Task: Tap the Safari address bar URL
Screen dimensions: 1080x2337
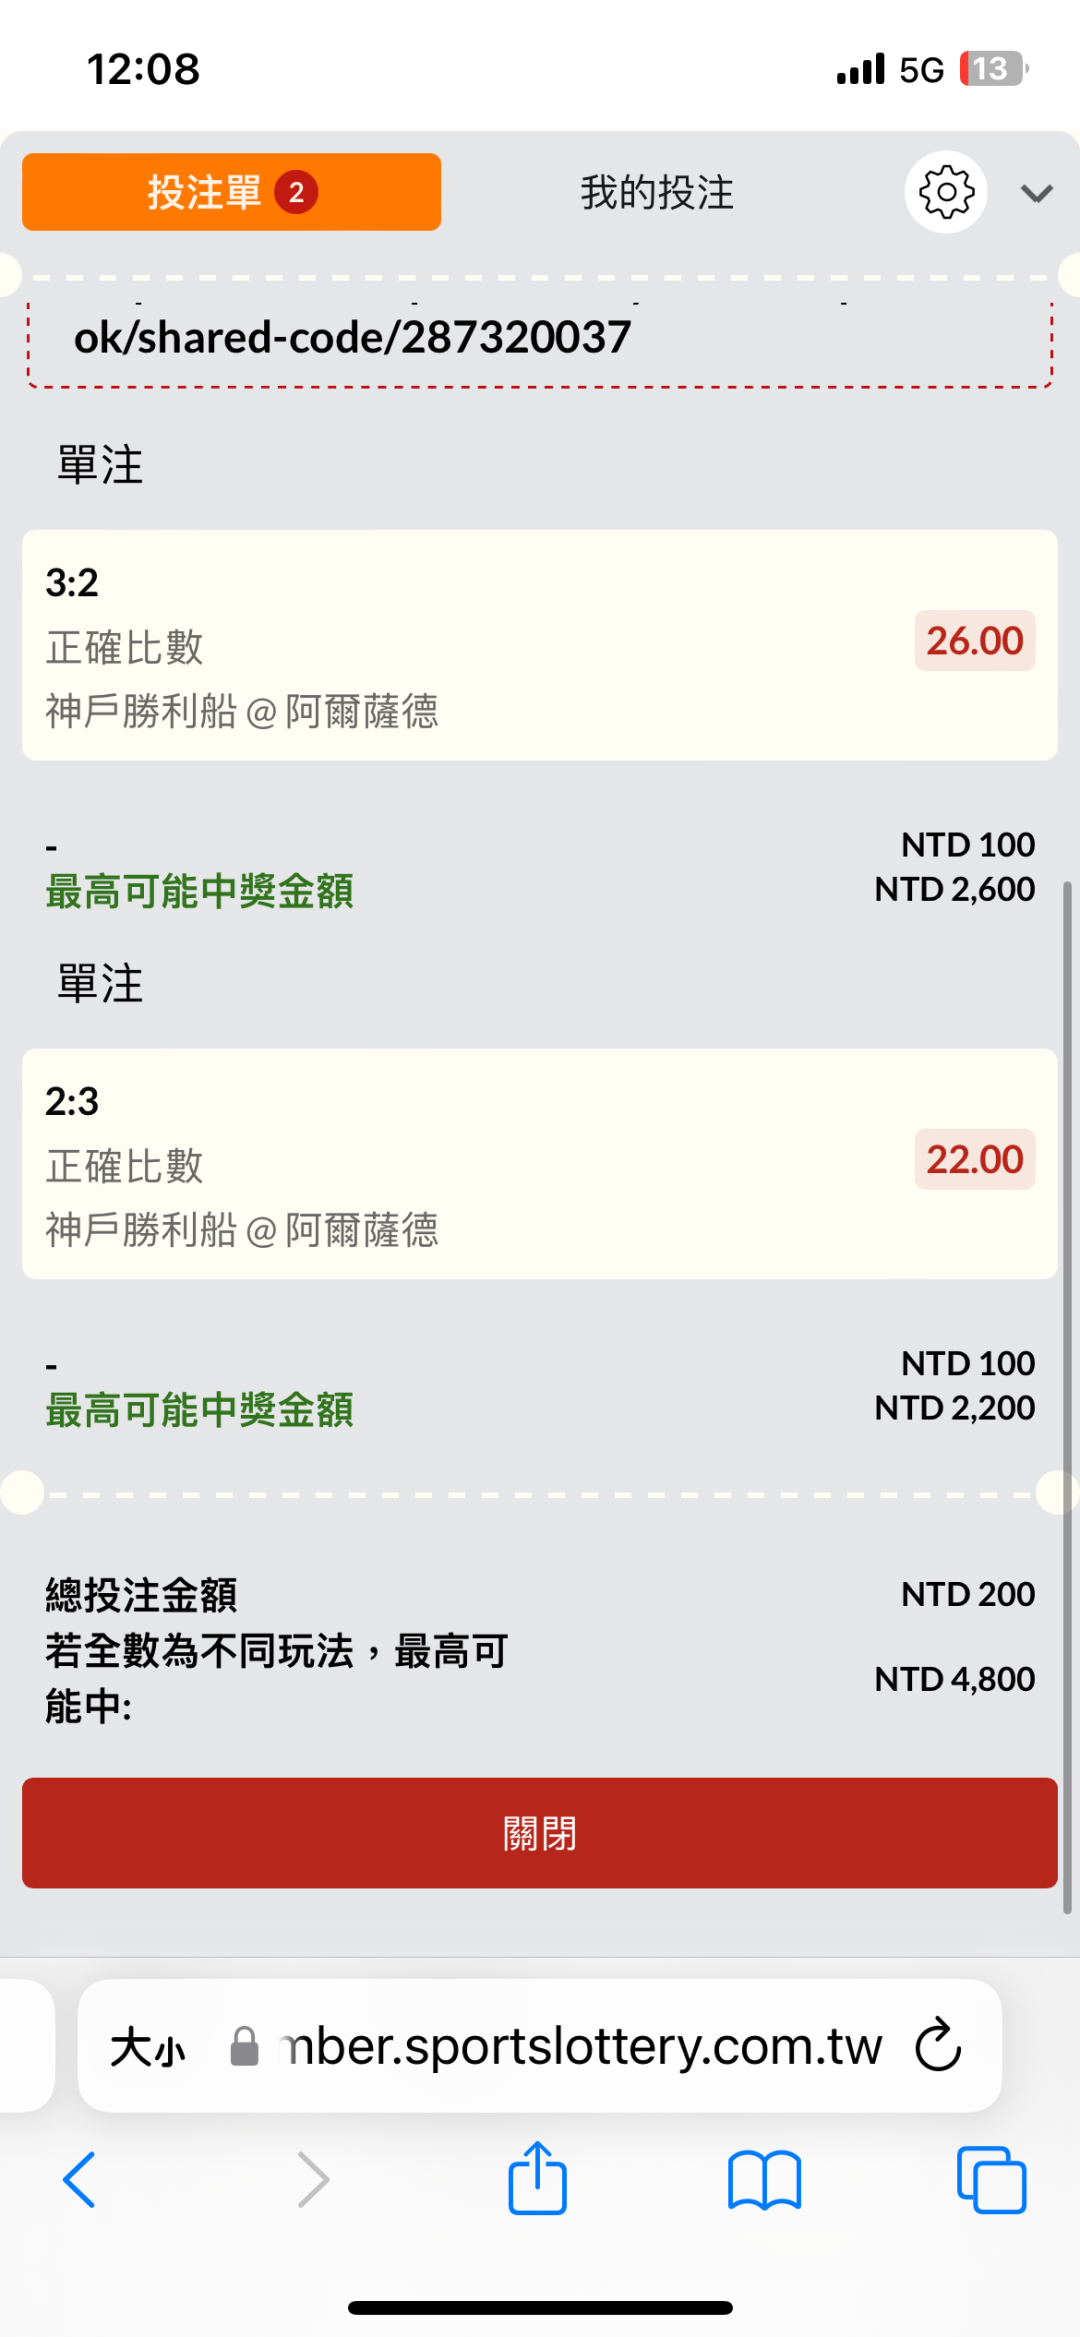Action: [580, 2046]
